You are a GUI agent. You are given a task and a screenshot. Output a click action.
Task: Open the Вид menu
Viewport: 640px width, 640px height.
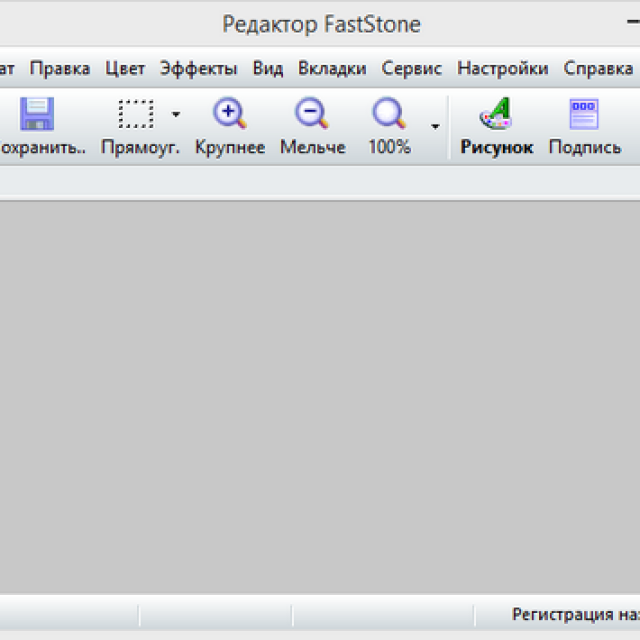(x=268, y=69)
